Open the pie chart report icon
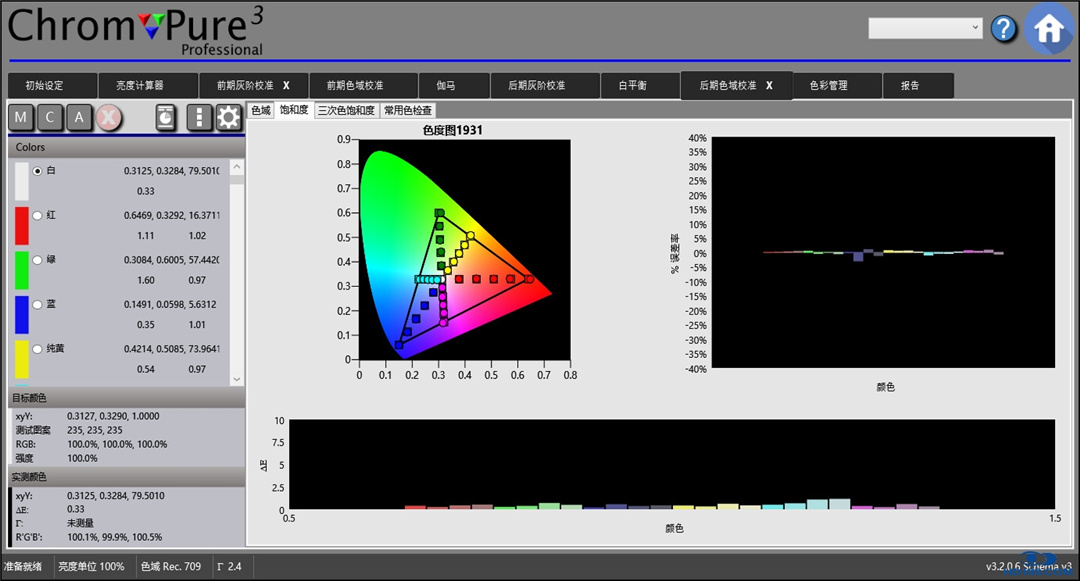 167,118
